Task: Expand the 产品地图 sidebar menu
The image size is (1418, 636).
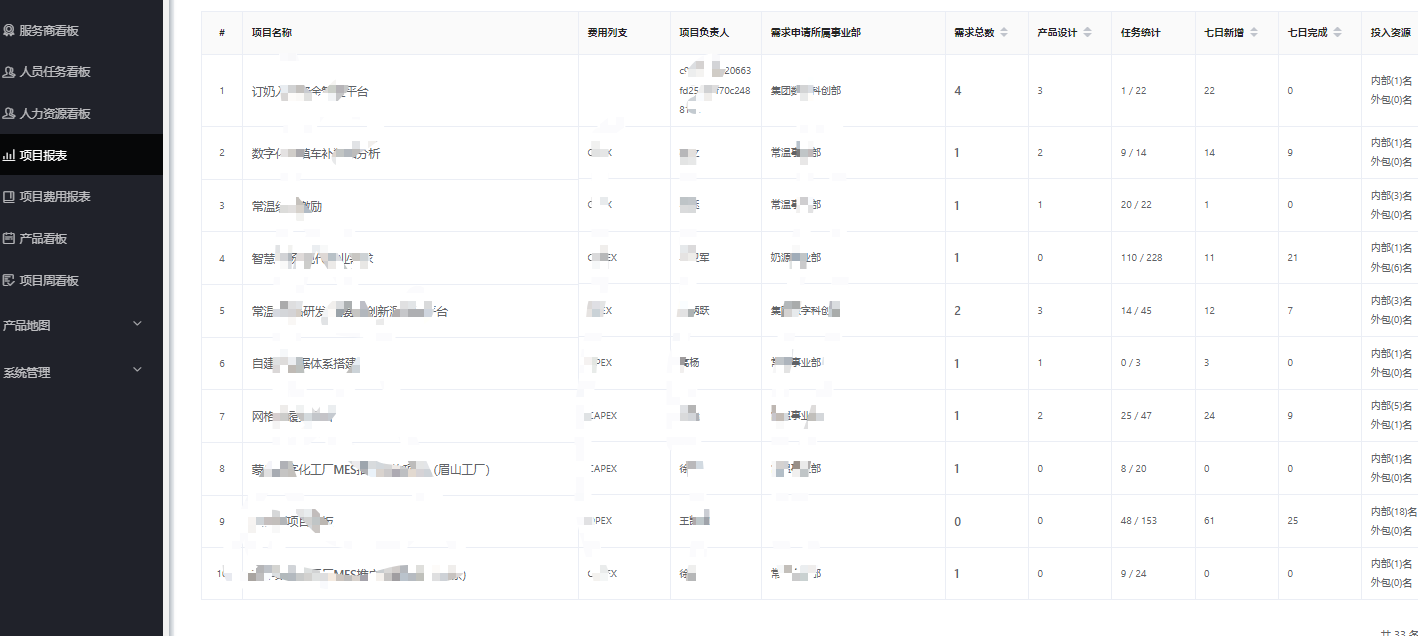Action: [x=138, y=323]
